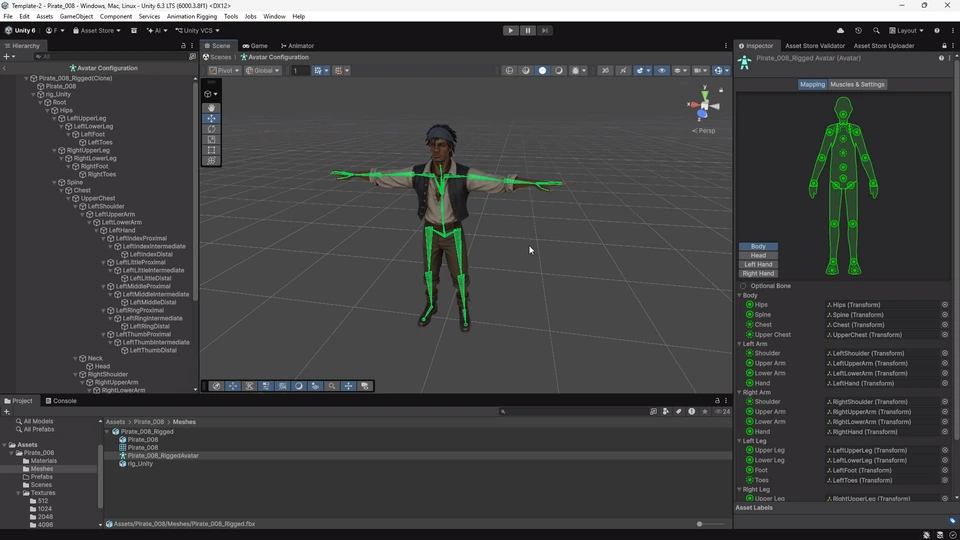Select the Head mapping button
Screen dimensions: 960x540
point(758,255)
